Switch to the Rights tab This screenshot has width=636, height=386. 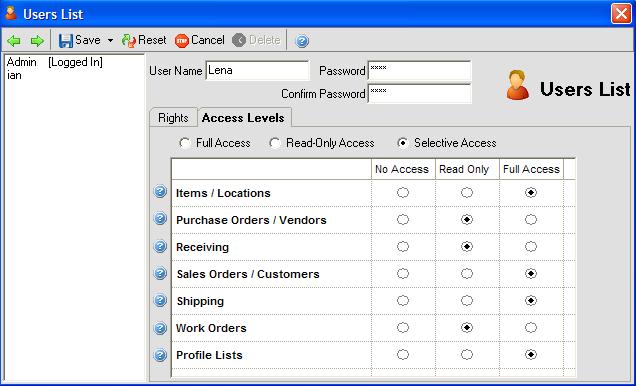click(174, 118)
